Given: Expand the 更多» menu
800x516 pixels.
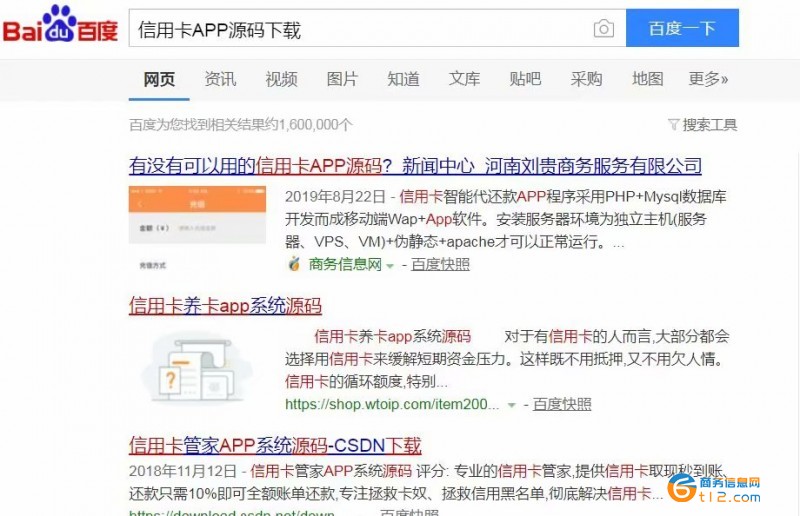Looking at the screenshot, I should pos(708,80).
